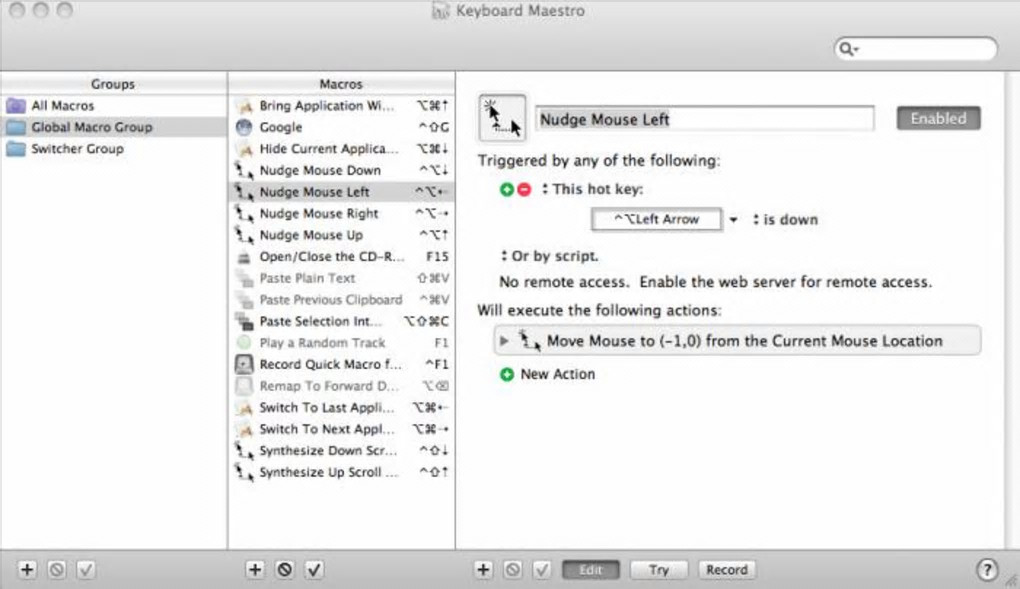Click the Remap To Forward Delete icon
1020x589 pixels.
tap(244, 386)
